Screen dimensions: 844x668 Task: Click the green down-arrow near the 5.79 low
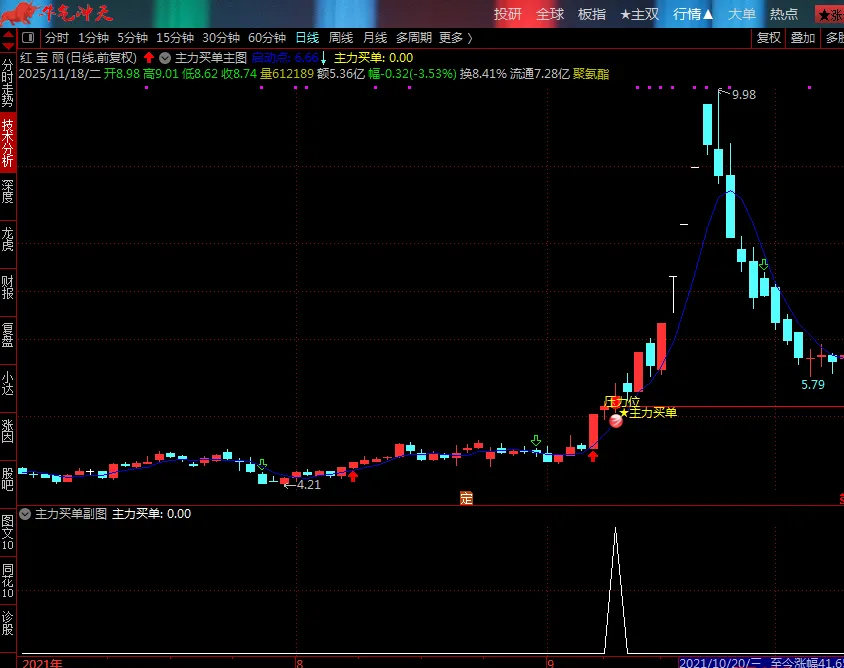click(764, 265)
